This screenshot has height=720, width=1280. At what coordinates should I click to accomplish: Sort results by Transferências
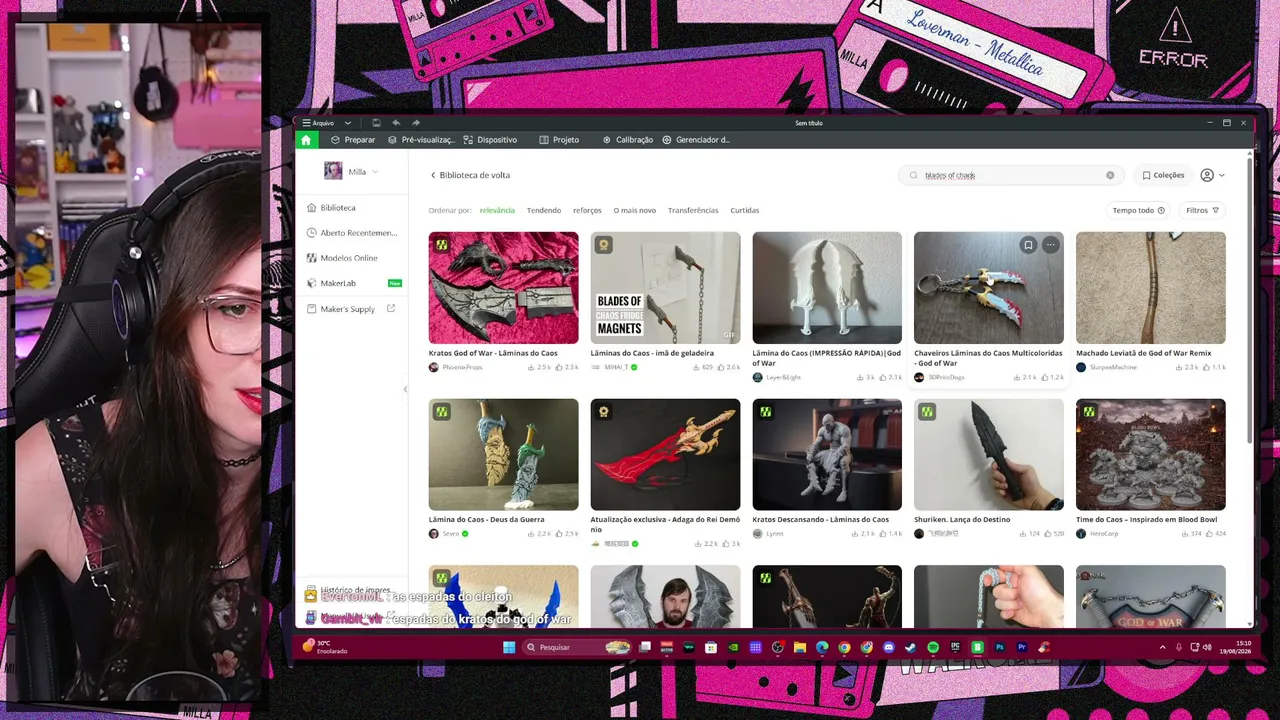click(693, 210)
